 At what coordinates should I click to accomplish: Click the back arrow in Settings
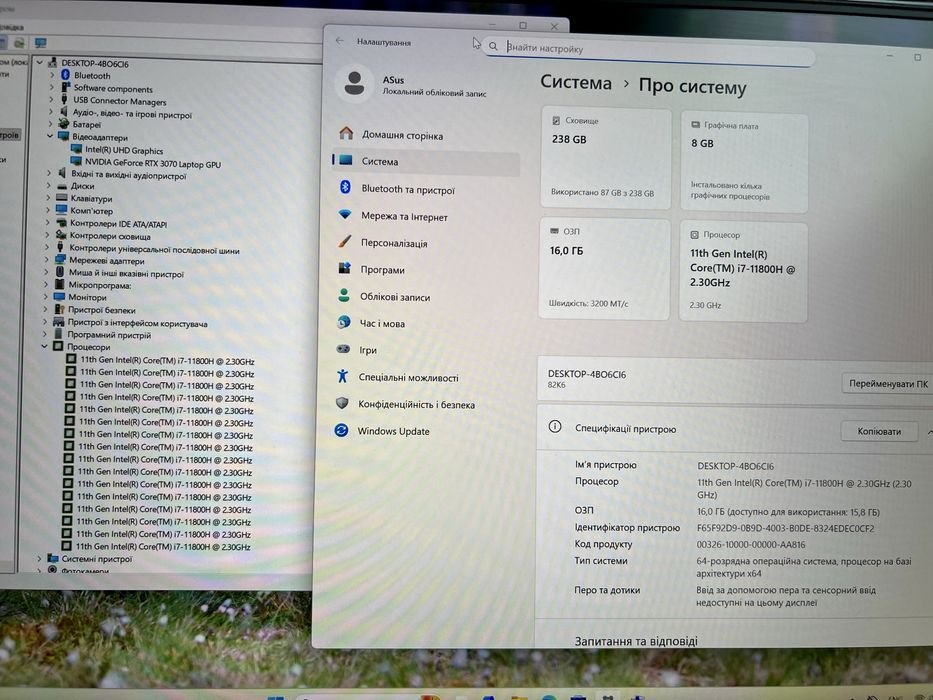coord(339,40)
